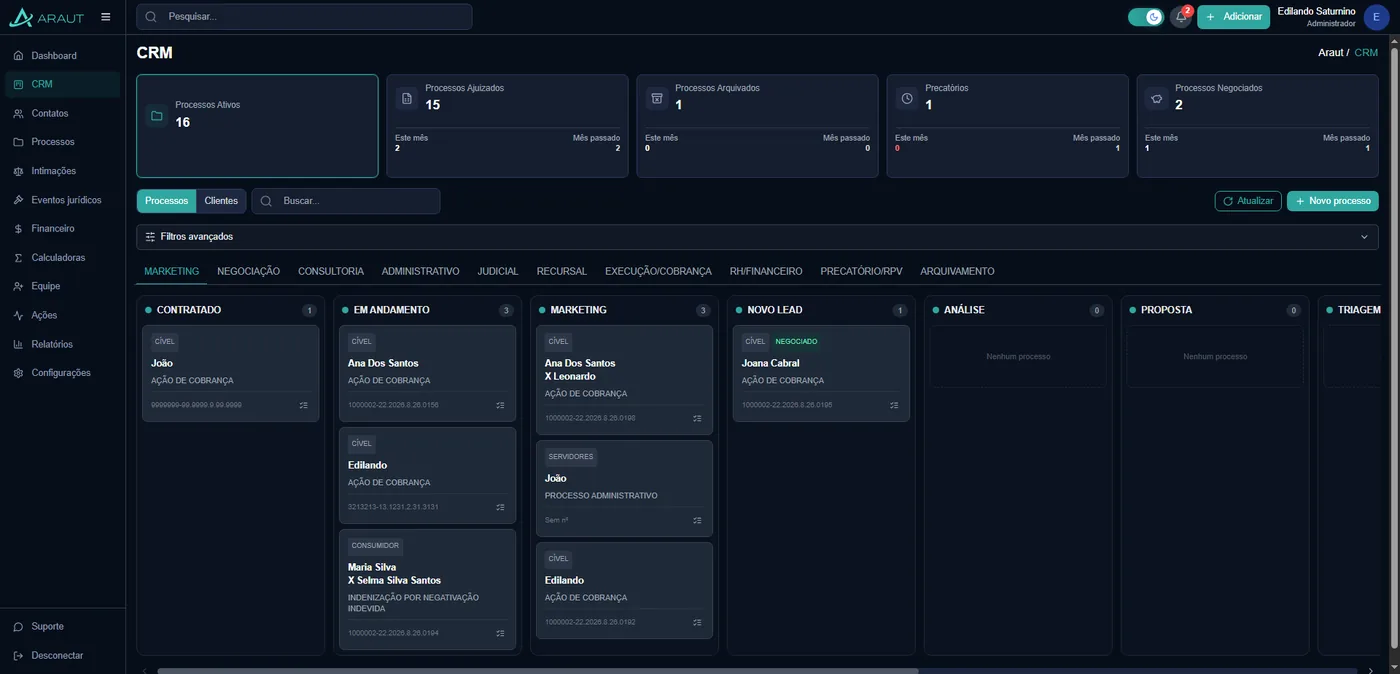Image resolution: width=1400 pixels, height=674 pixels.
Task: Open checklist icon on Maria Silva card
Action: (500, 633)
